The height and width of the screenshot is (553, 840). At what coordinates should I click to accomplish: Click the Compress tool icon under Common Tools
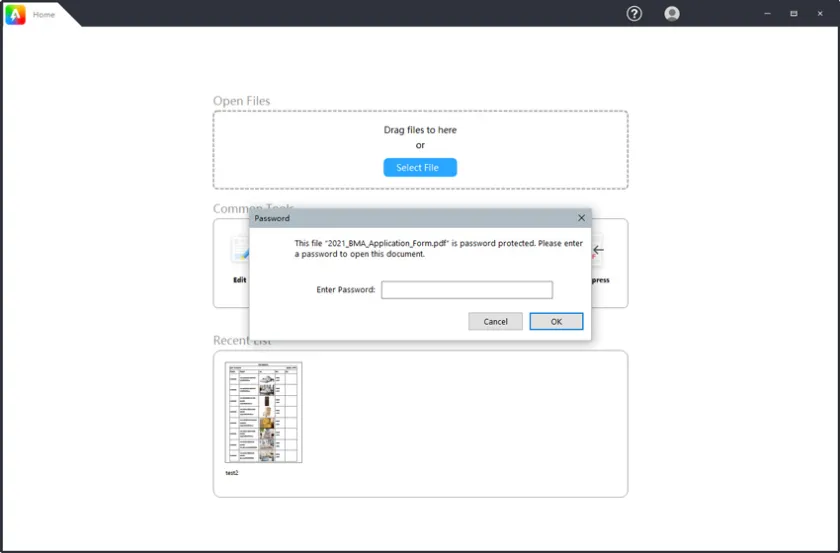pos(598,251)
